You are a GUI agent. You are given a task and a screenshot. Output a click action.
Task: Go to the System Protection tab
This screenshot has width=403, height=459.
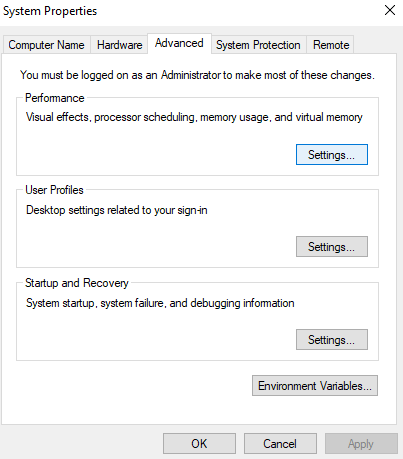pos(258,45)
